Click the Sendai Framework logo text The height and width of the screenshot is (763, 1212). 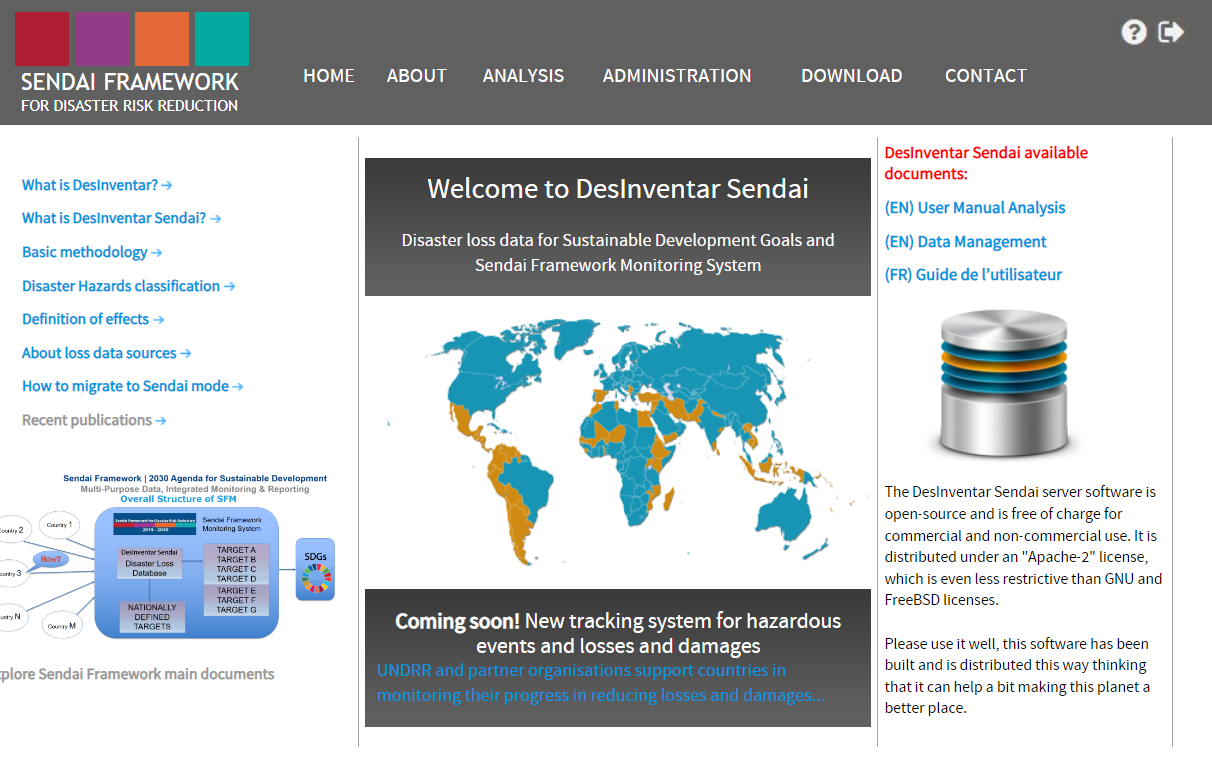click(130, 91)
